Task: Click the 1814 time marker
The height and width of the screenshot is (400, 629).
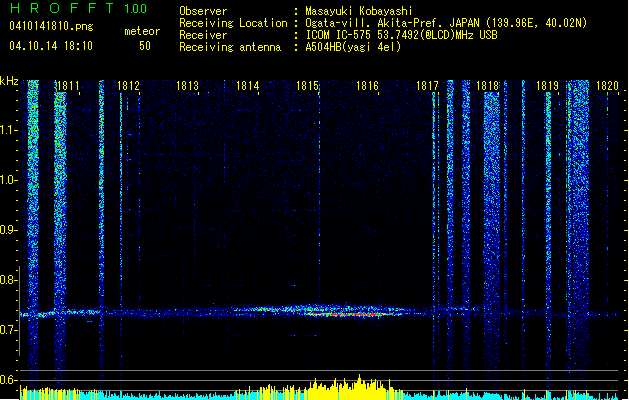Action: (x=248, y=86)
